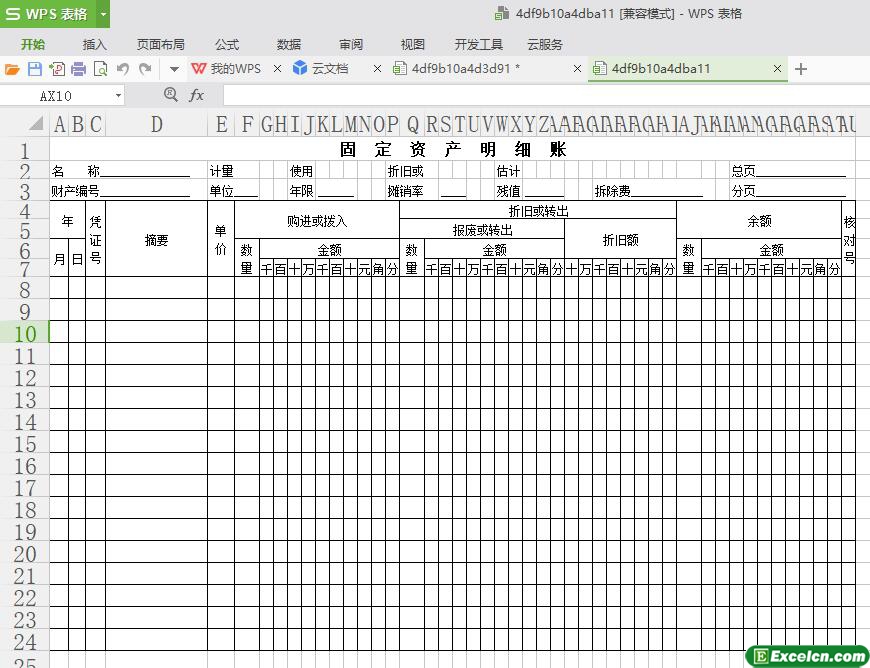870x668 pixels.
Task: Click the printer icon
Action: point(78,69)
